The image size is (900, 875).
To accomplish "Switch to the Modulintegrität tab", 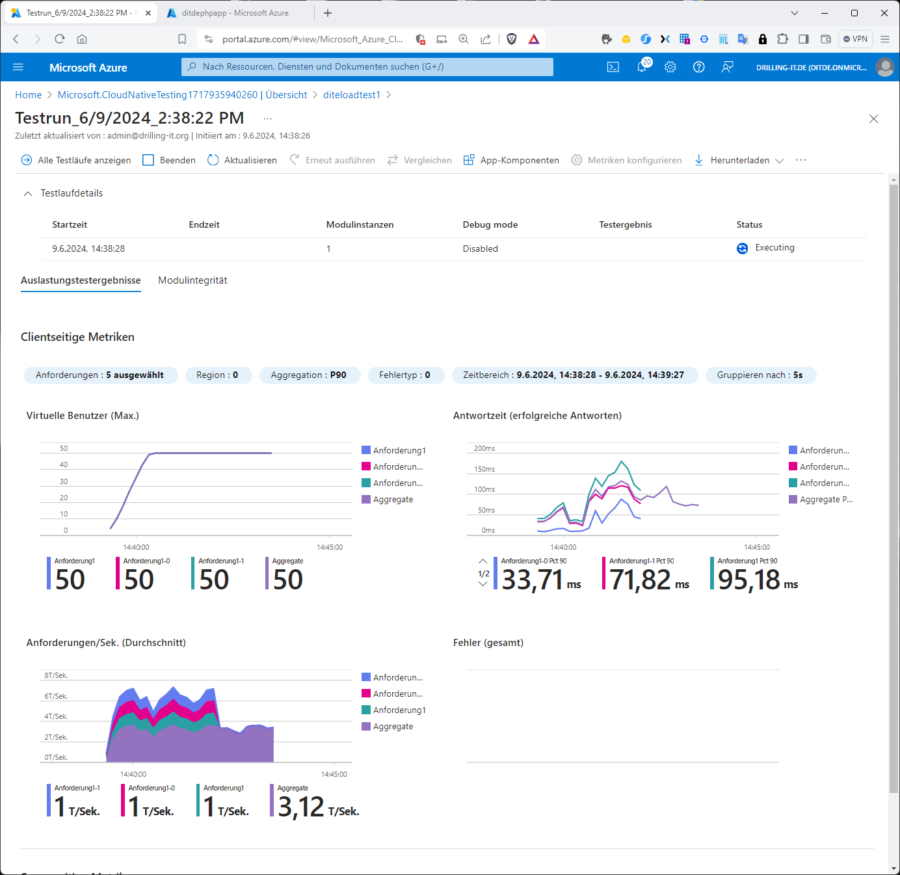I will 192,280.
